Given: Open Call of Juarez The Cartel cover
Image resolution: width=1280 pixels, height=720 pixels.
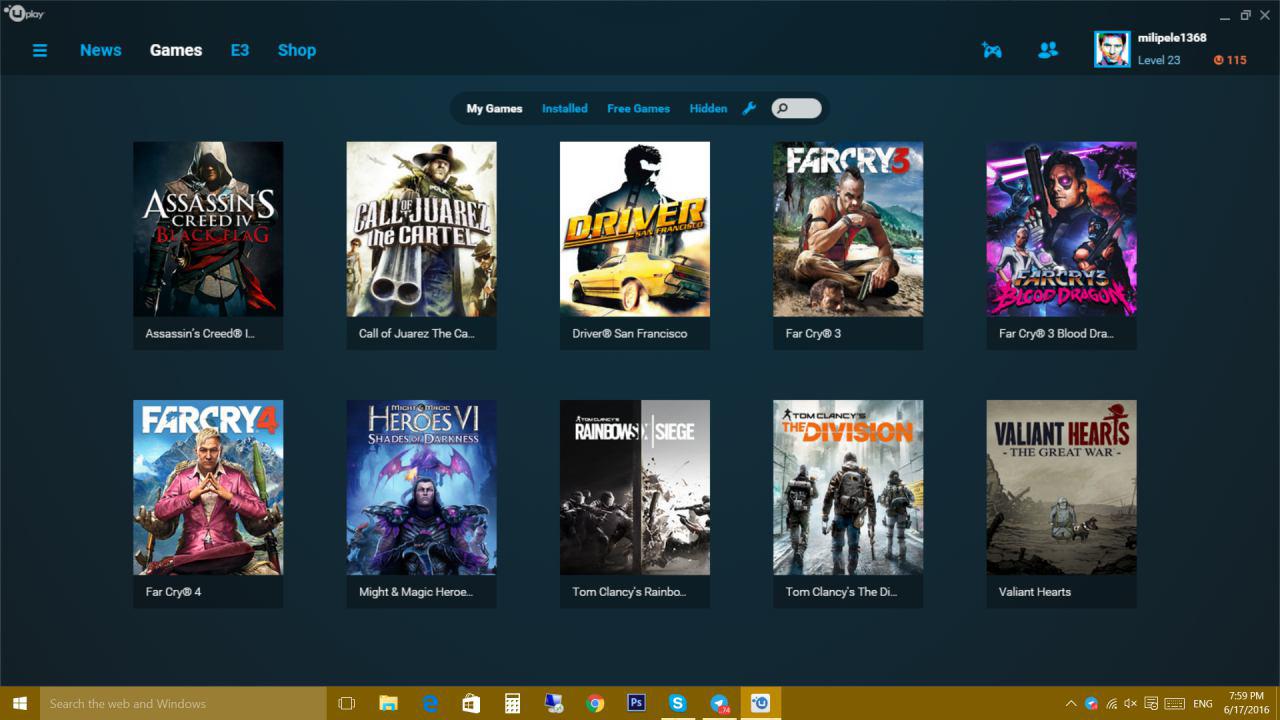Looking at the screenshot, I should pyautogui.click(x=421, y=229).
